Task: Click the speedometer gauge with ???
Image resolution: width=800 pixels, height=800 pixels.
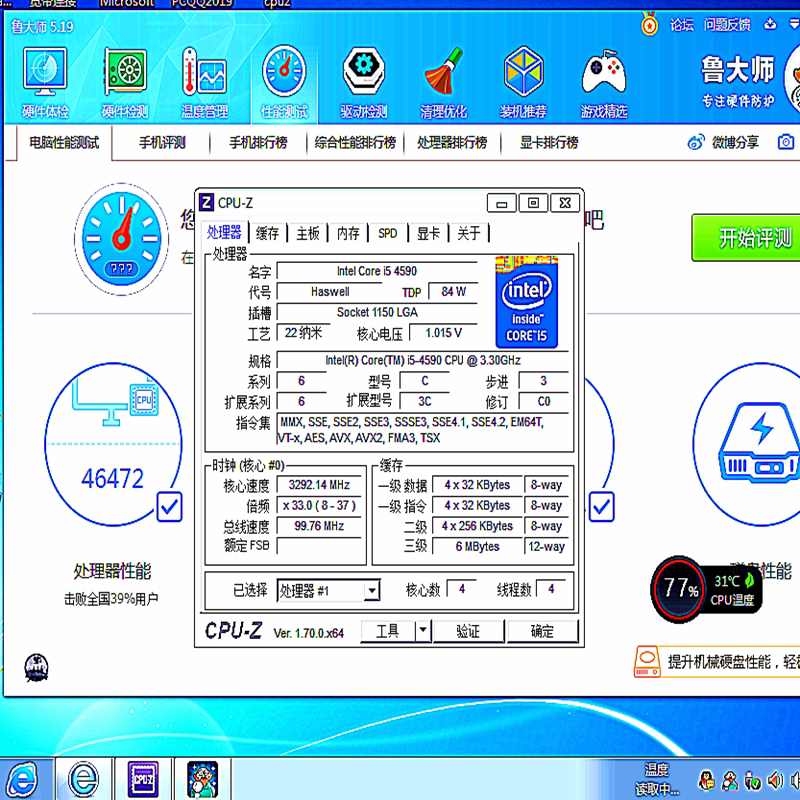Action: pos(121,239)
